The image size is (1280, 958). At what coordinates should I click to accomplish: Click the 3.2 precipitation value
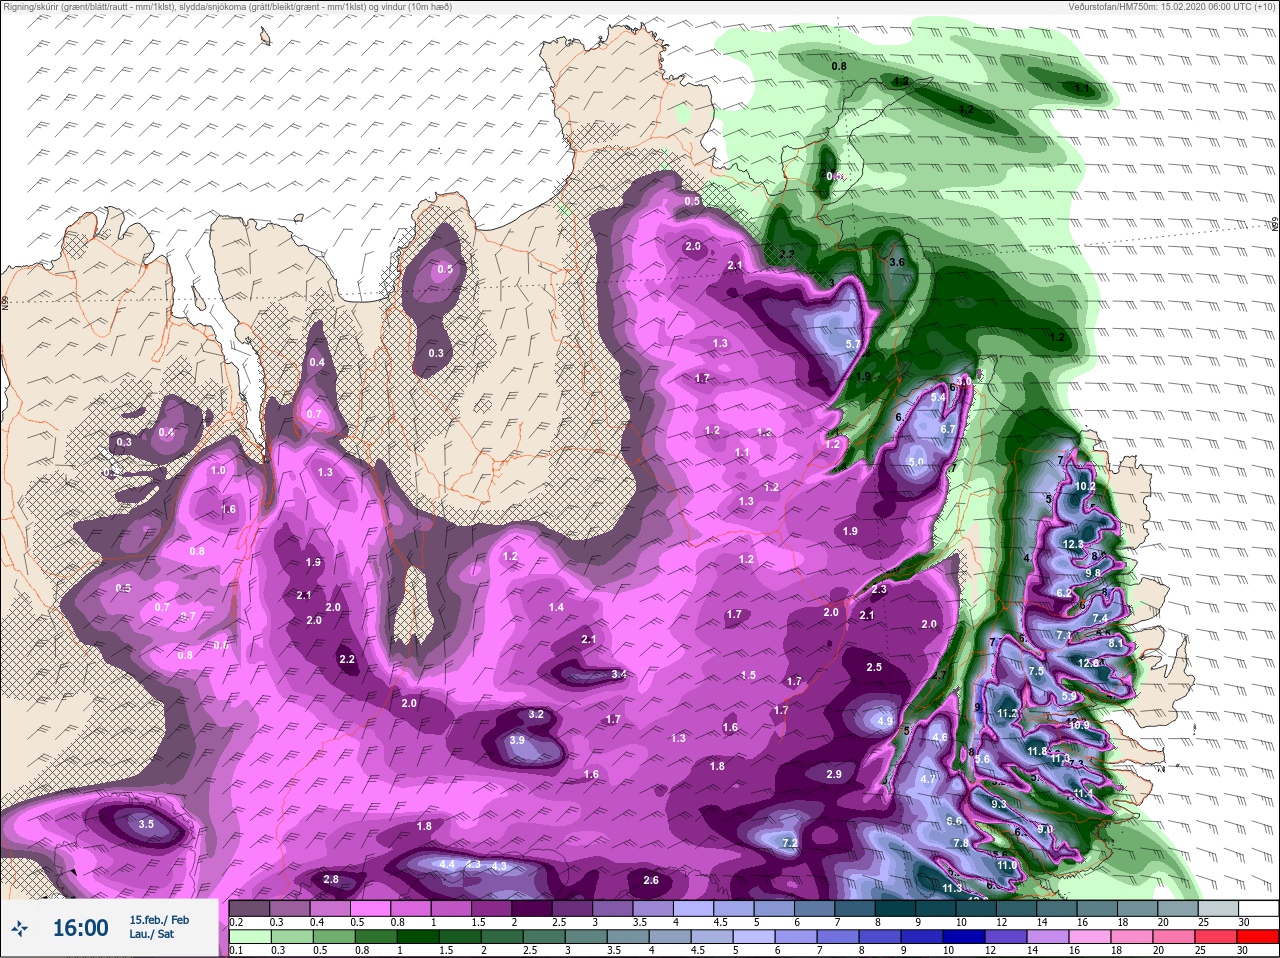(536, 715)
